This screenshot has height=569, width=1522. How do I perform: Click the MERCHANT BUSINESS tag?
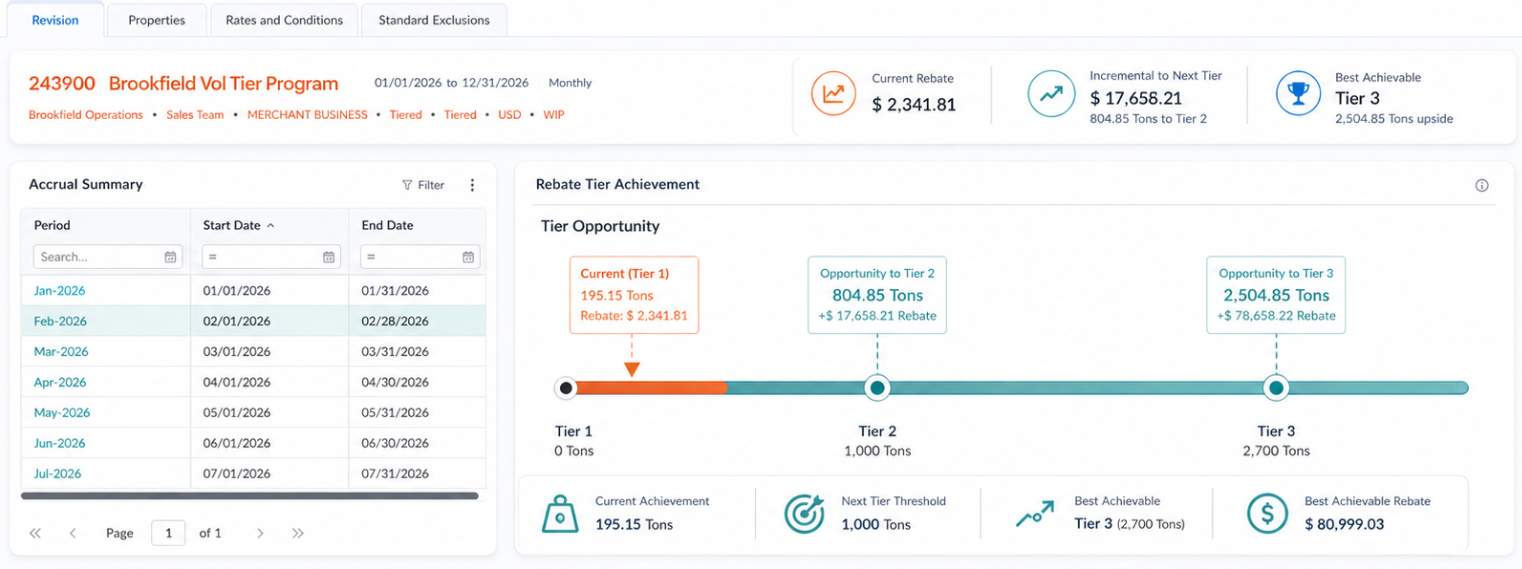coord(307,115)
